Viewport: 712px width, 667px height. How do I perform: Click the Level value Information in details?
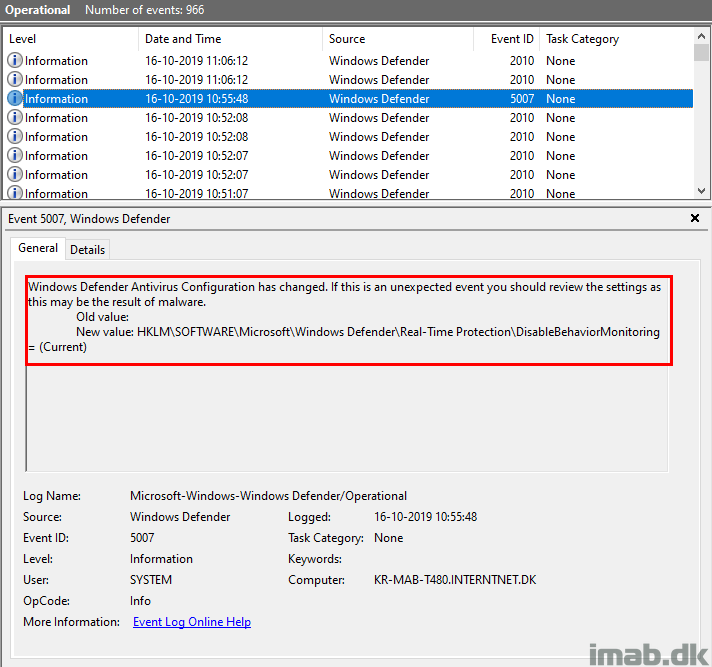click(x=161, y=559)
